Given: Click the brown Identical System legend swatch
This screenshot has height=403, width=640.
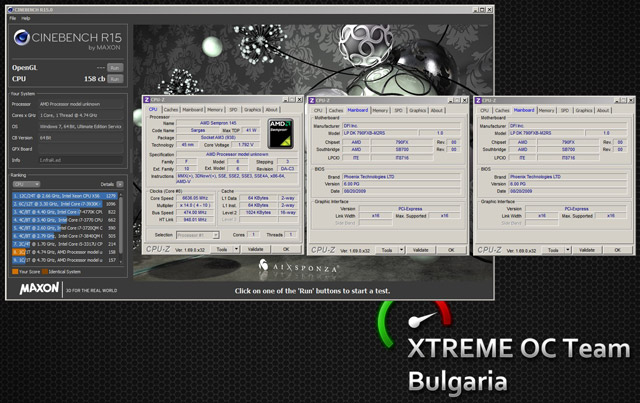Looking at the screenshot, I should pos(45,272).
